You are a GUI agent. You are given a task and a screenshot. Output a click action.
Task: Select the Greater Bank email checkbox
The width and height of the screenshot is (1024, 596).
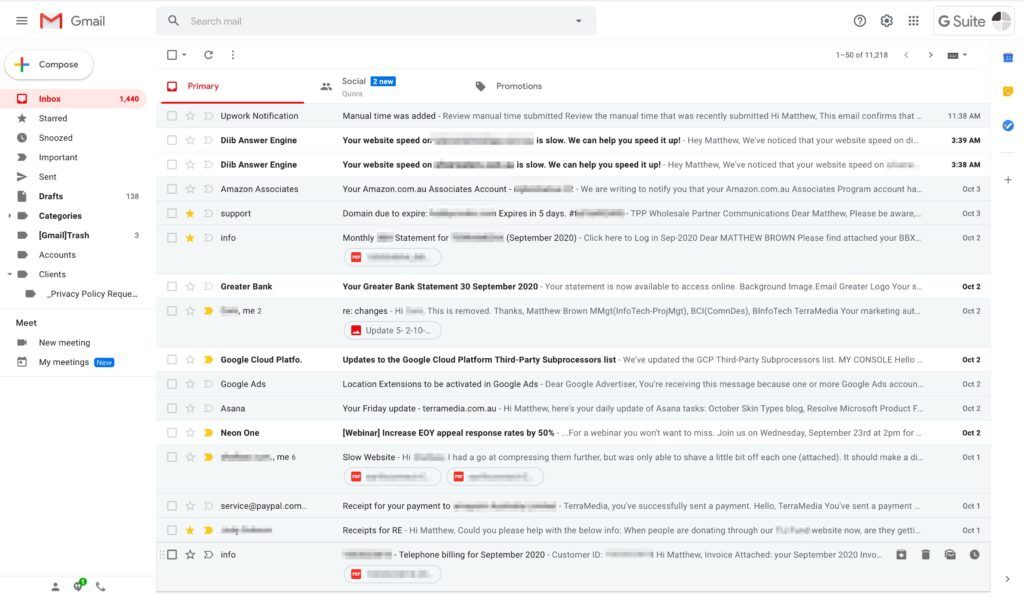point(172,287)
